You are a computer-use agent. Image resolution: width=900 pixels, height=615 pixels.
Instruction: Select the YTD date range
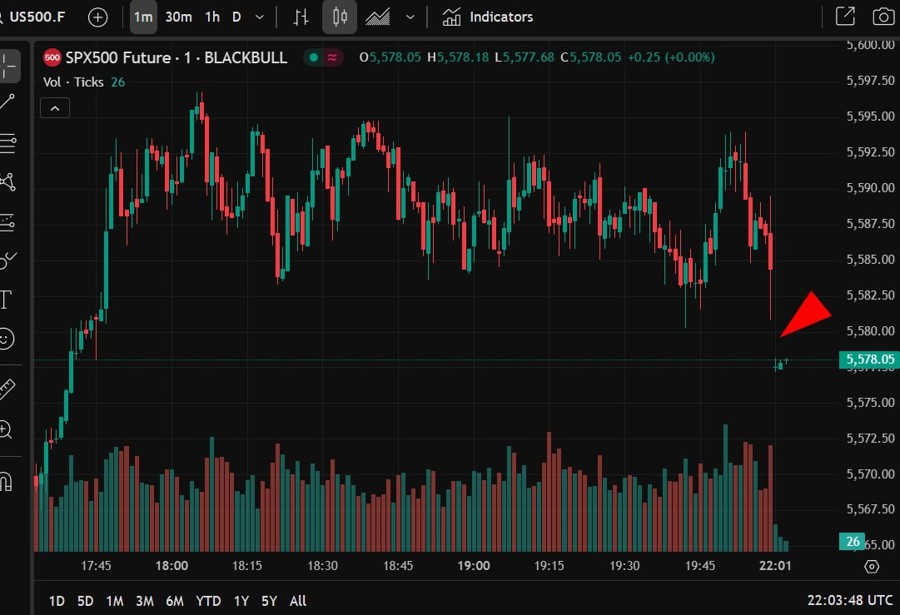(208, 601)
